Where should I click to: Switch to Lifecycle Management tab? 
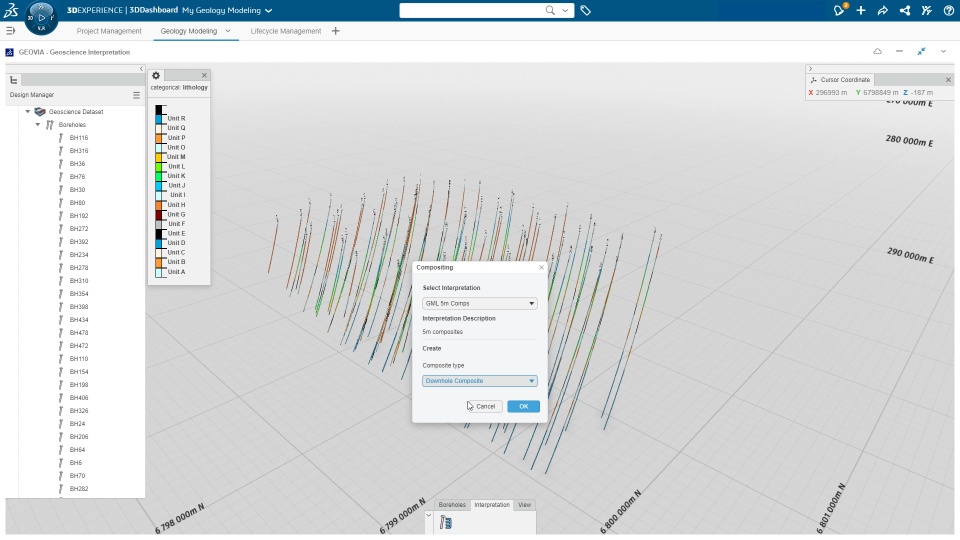[x=285, y=31]
